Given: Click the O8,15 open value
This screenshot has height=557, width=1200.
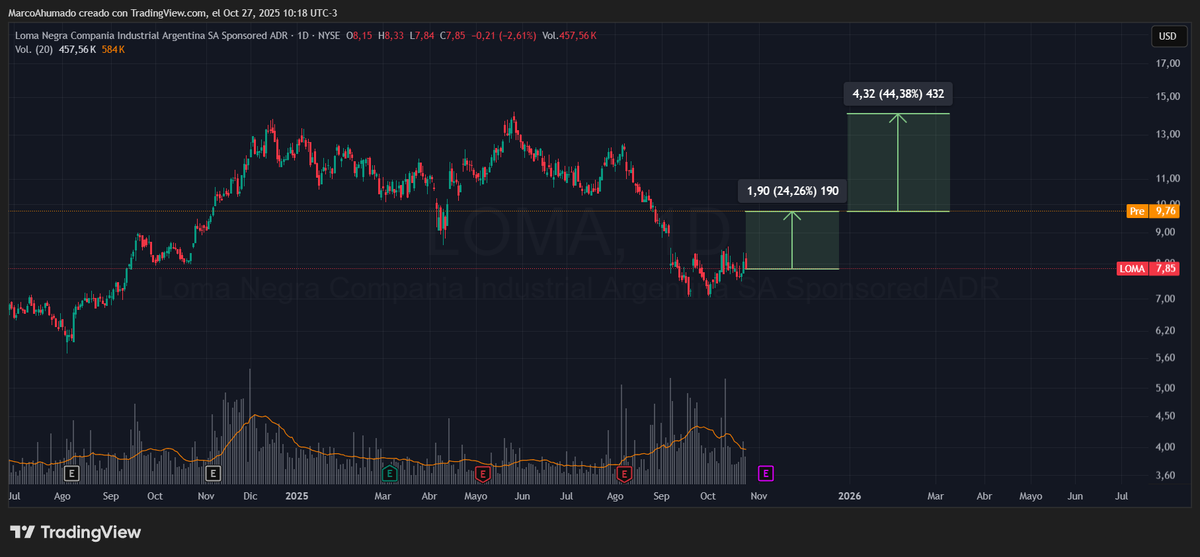Looking at the screenshot, I should [x=361, y=36].
